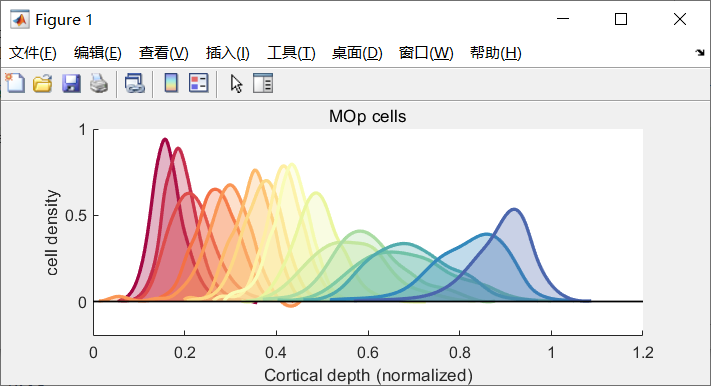Open the 文件(F) menu
The width and height of the screenshot is (711, 386).
tap(33, 53)
